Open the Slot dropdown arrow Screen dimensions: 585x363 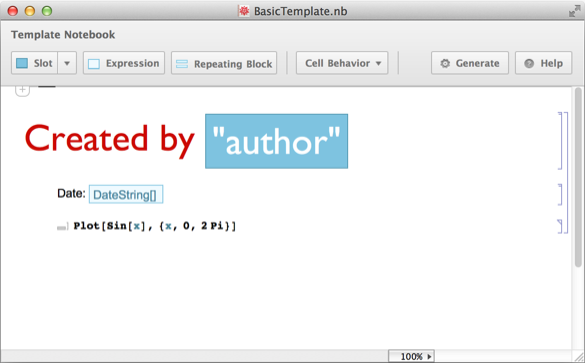67,63
